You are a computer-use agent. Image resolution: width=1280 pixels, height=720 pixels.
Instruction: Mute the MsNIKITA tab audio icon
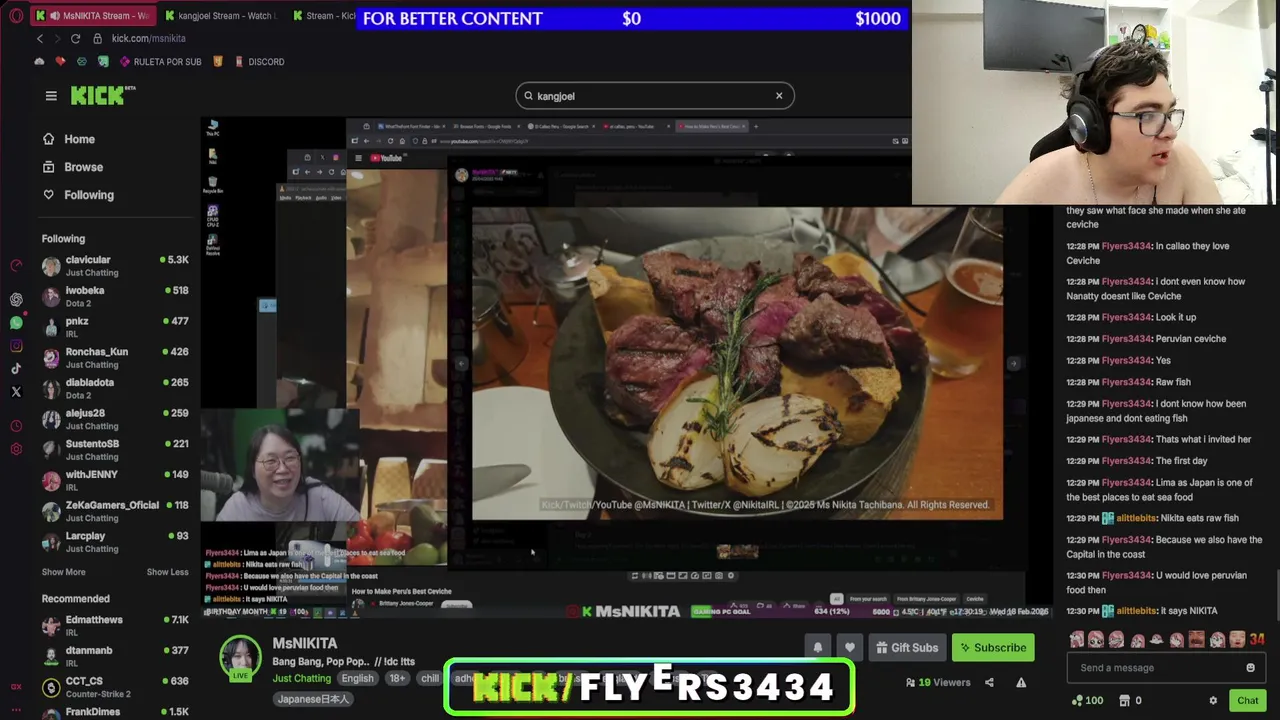click(x=54, y=16)
